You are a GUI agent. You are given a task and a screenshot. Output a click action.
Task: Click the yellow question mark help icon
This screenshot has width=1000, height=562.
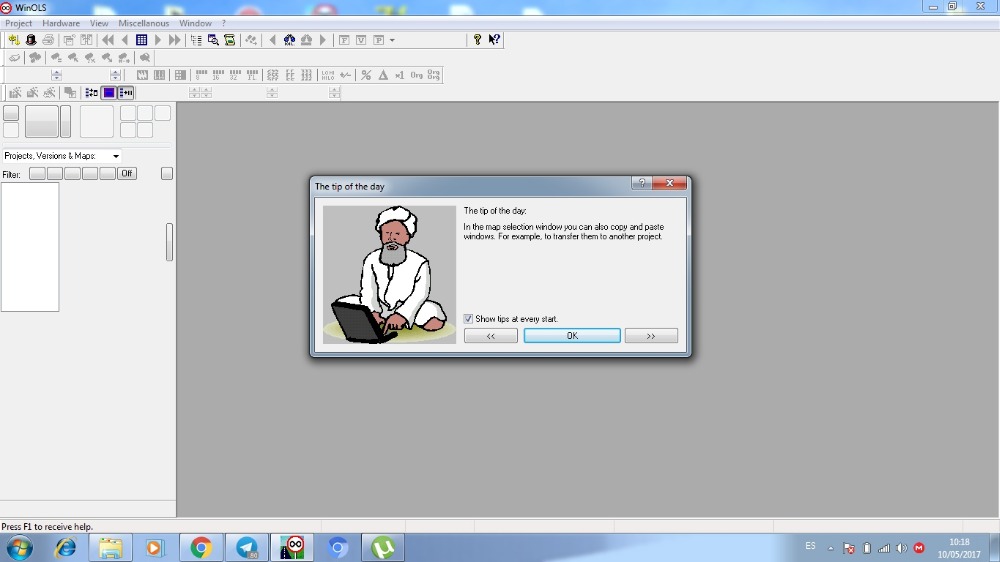477,40
